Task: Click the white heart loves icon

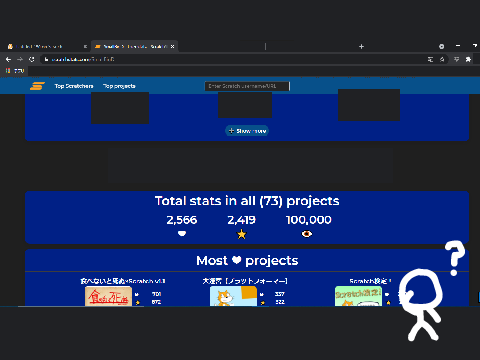Action: 182,234
